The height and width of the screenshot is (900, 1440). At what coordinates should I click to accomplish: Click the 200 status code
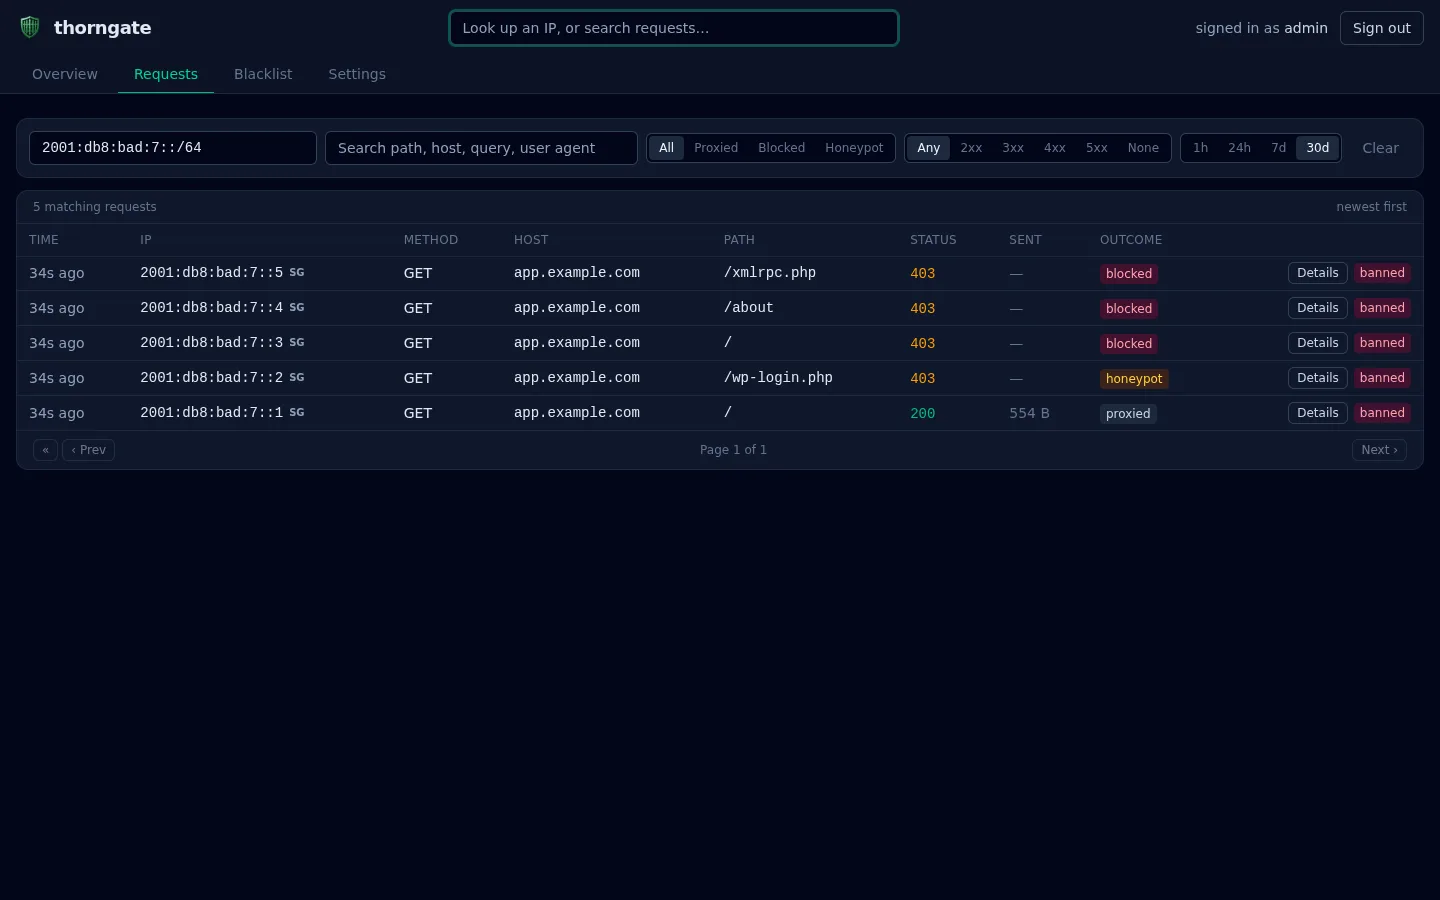922,414
